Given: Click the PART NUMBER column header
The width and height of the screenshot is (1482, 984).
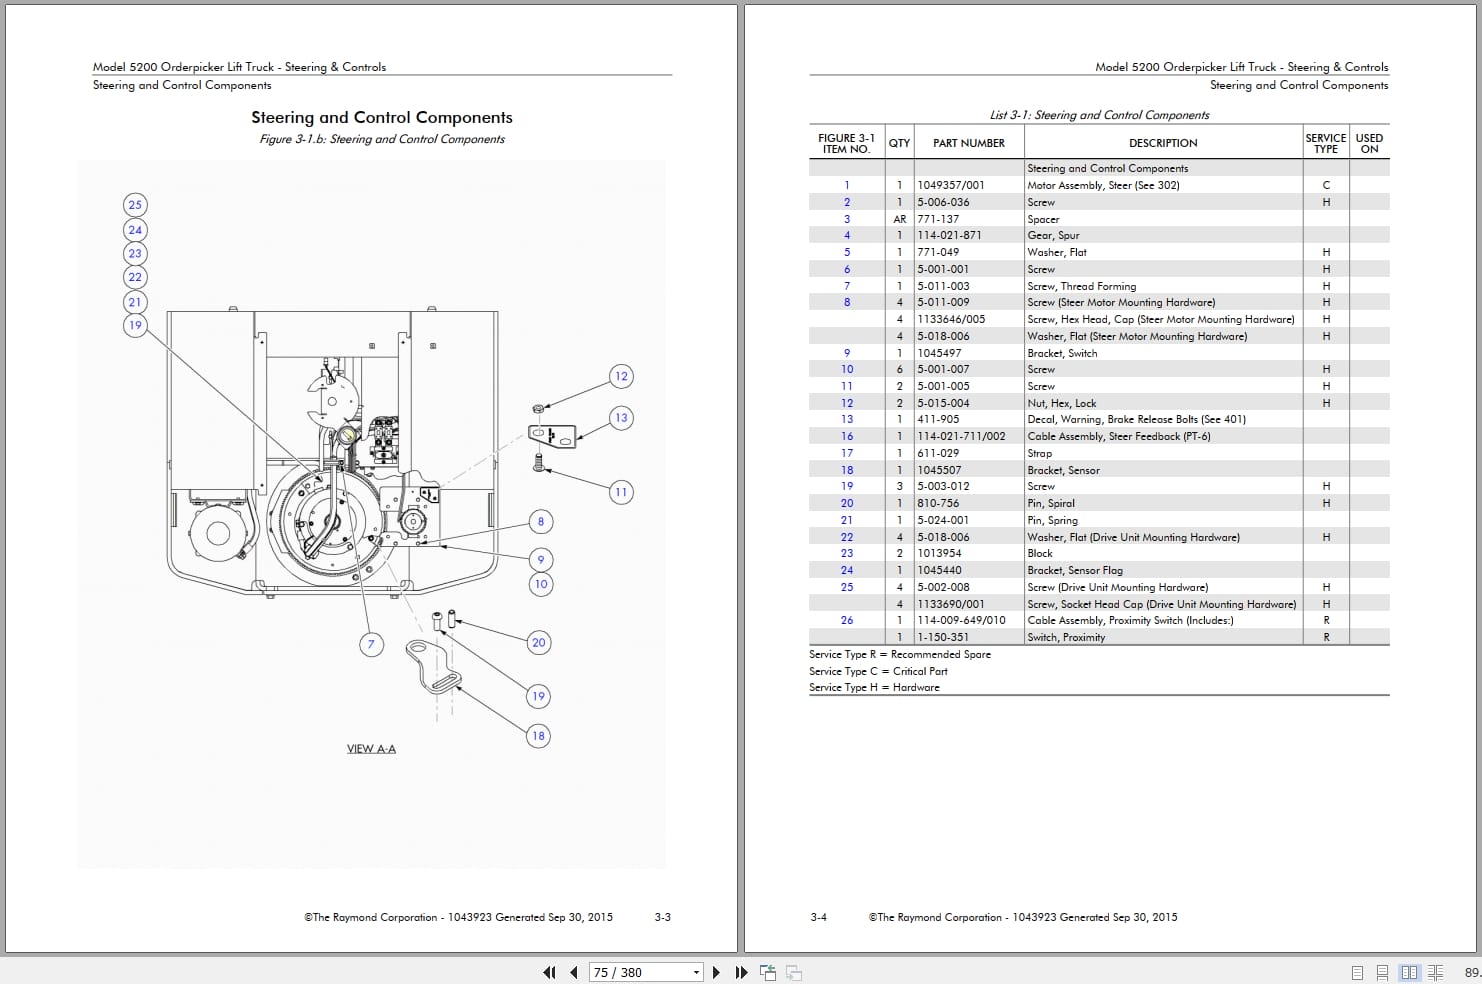Looking at the screenshot, I should pos(969,143).
